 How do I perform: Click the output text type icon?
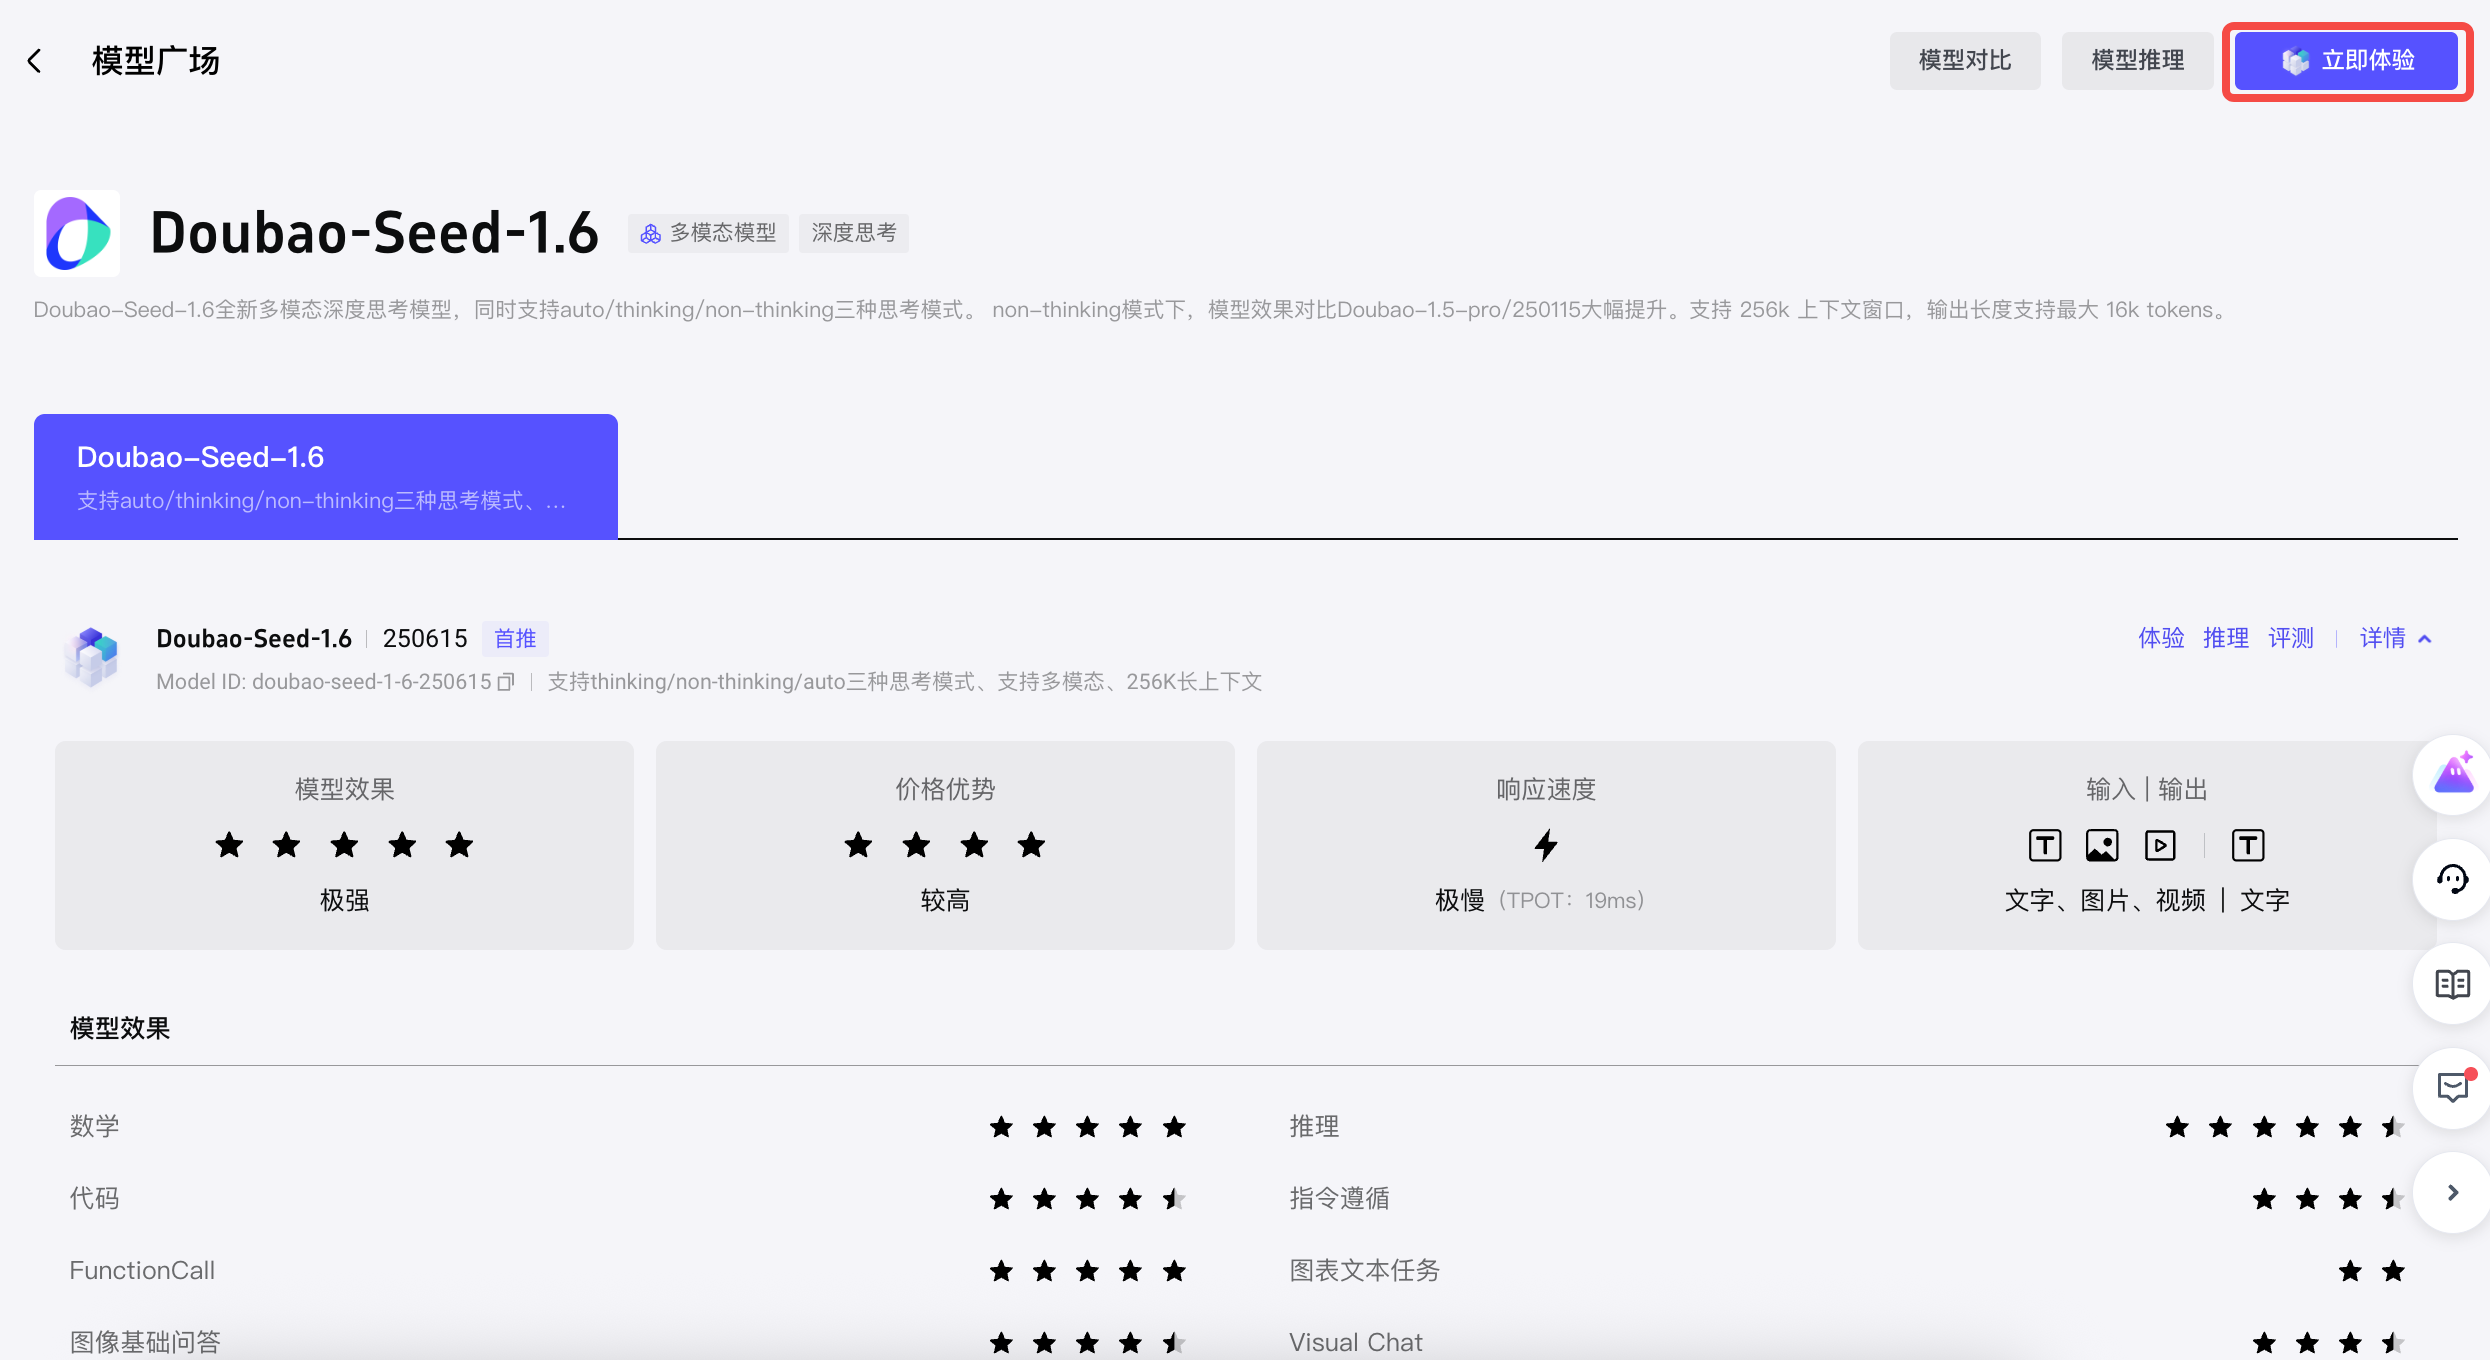pyautogui.click(x=2248, y=846)
